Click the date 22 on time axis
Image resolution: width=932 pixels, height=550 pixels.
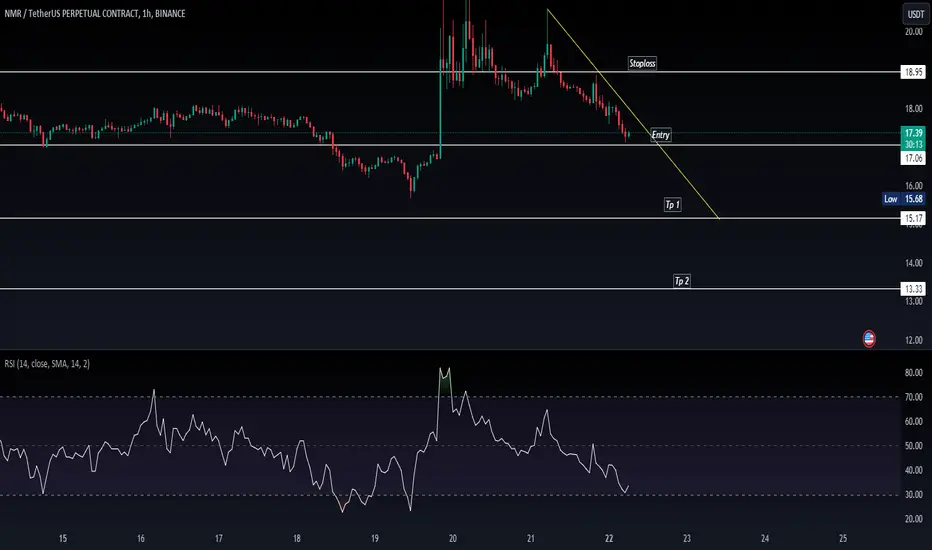pos(609,538)
